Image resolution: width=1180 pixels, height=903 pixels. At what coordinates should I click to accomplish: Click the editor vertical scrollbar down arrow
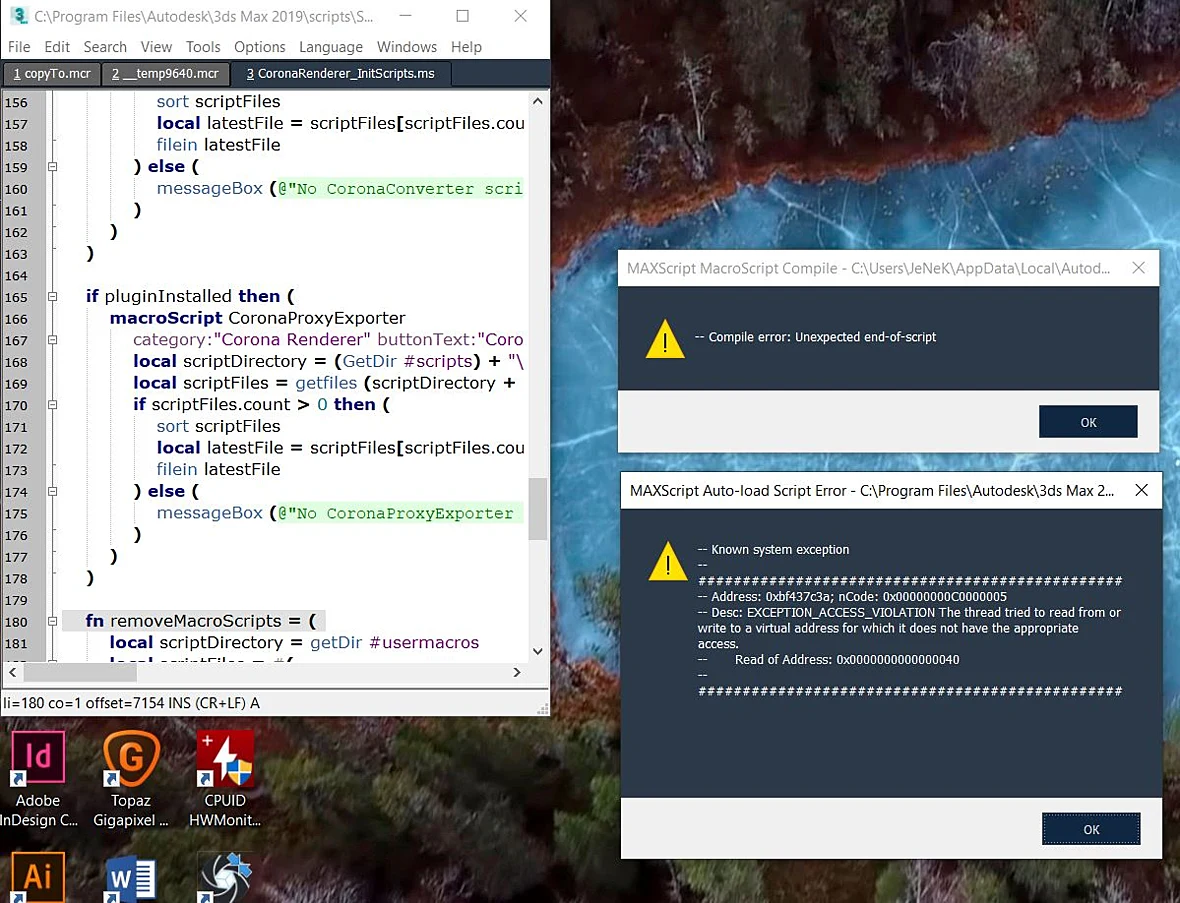click(x=537, y=651)
